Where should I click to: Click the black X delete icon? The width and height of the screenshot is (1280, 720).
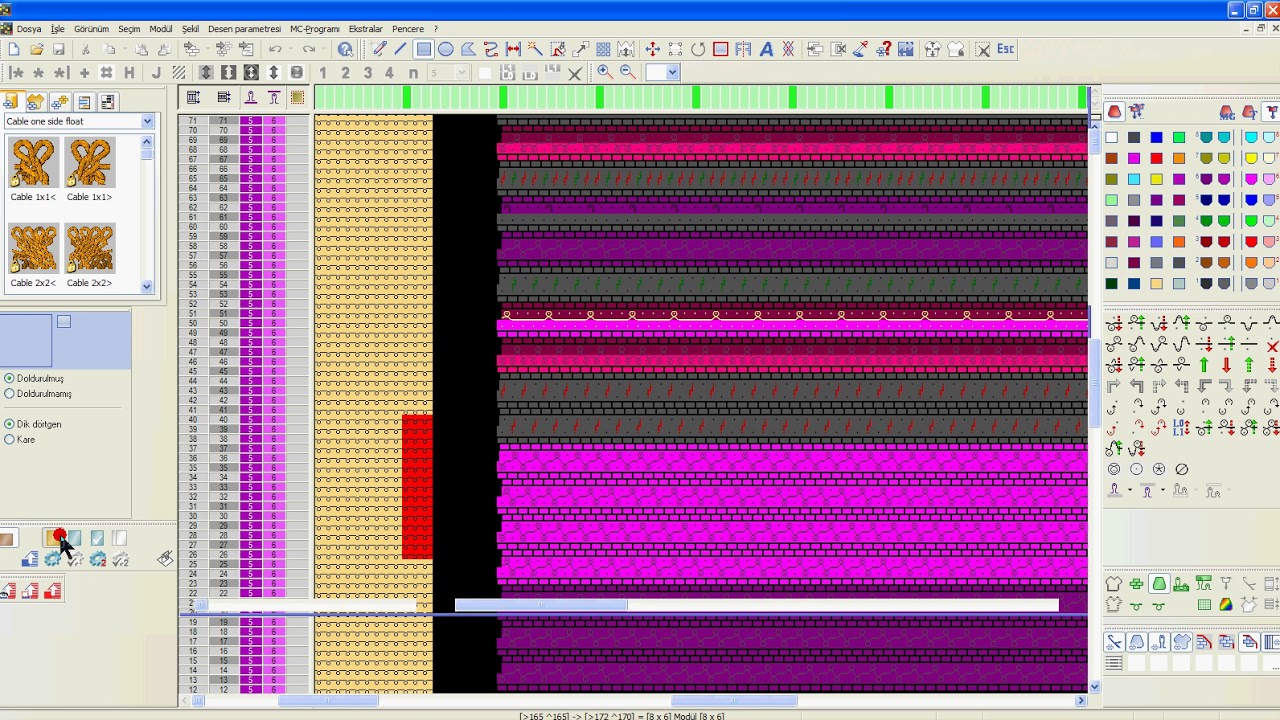coord(575,73)
